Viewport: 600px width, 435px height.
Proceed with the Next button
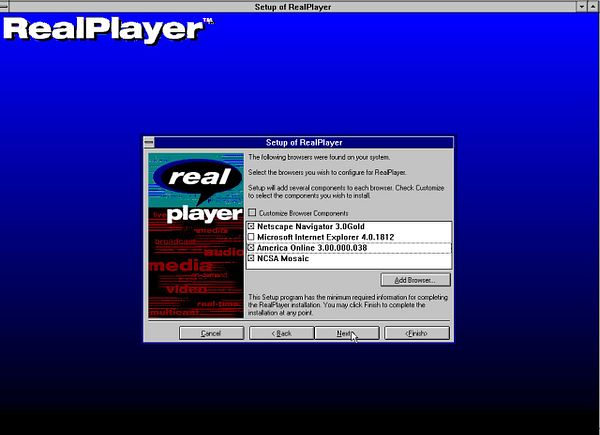coord(347,333)
